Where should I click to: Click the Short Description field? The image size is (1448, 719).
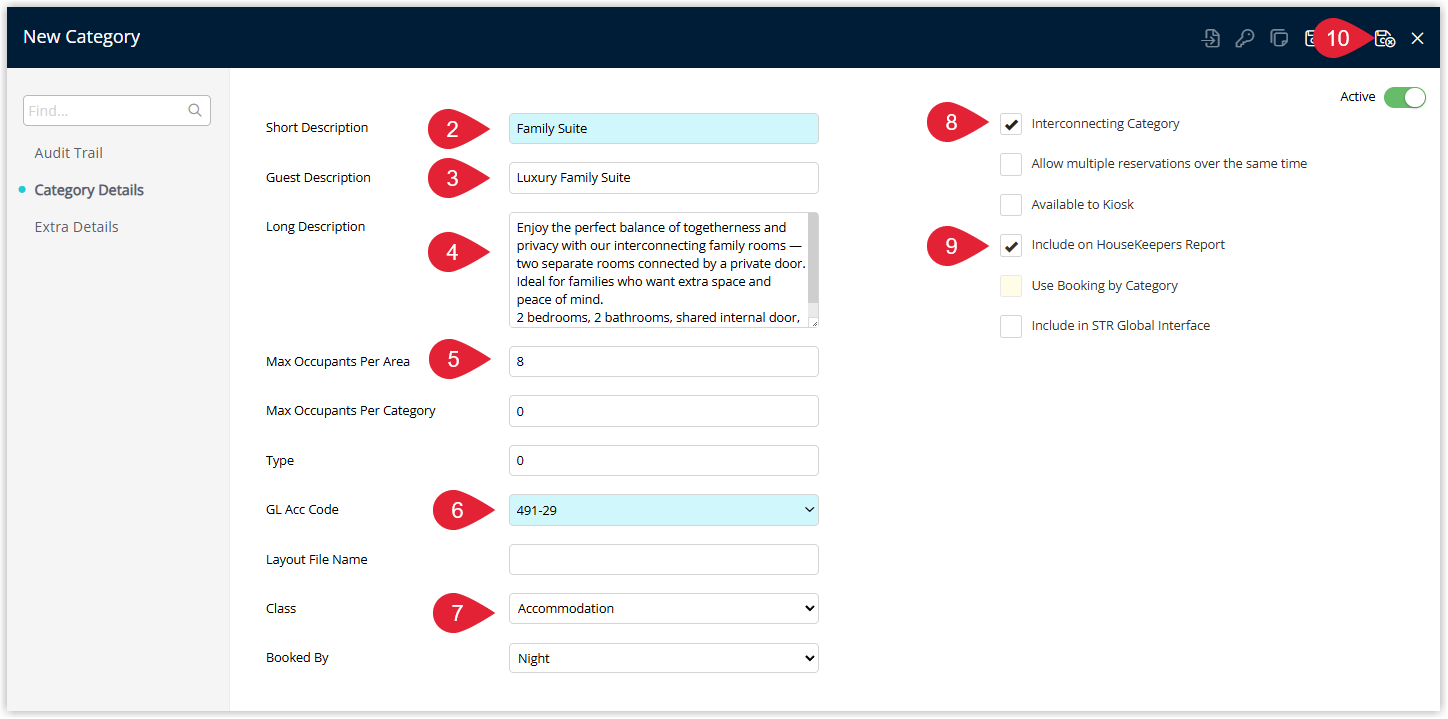[x=664, y=128]
